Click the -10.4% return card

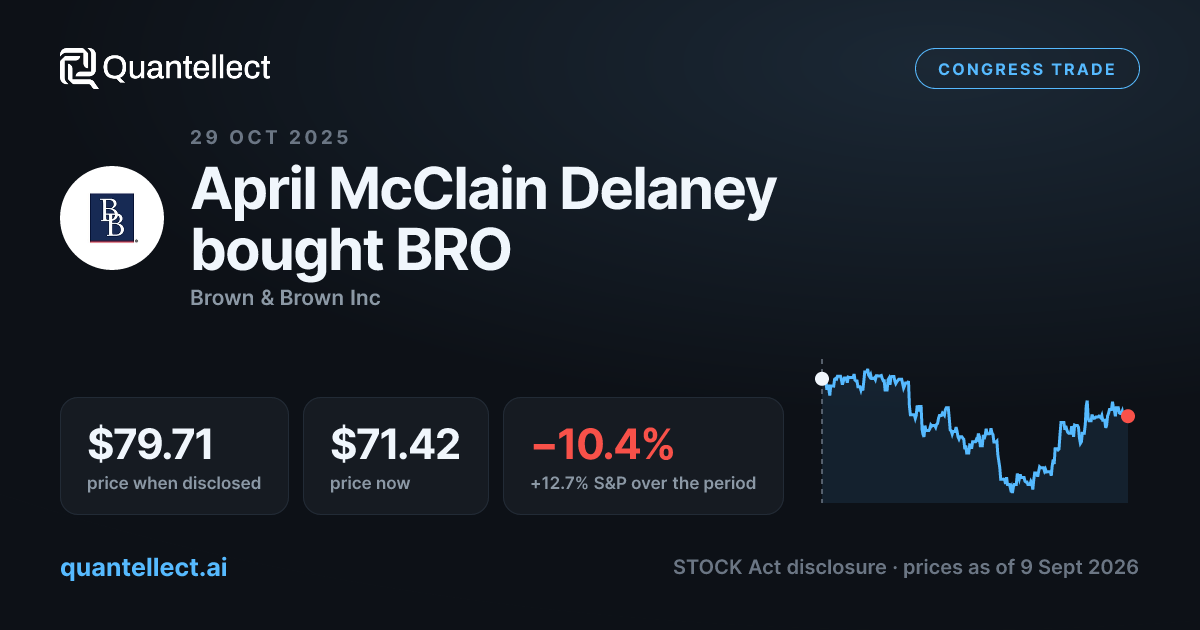(643, 456)
